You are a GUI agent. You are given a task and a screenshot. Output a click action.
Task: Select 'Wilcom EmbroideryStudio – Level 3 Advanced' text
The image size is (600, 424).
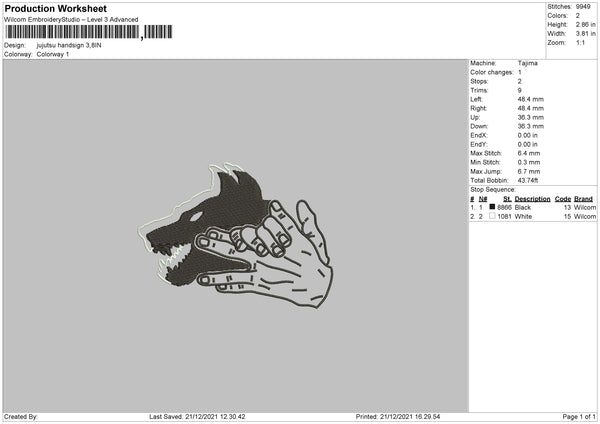click(x=71, y=20)
